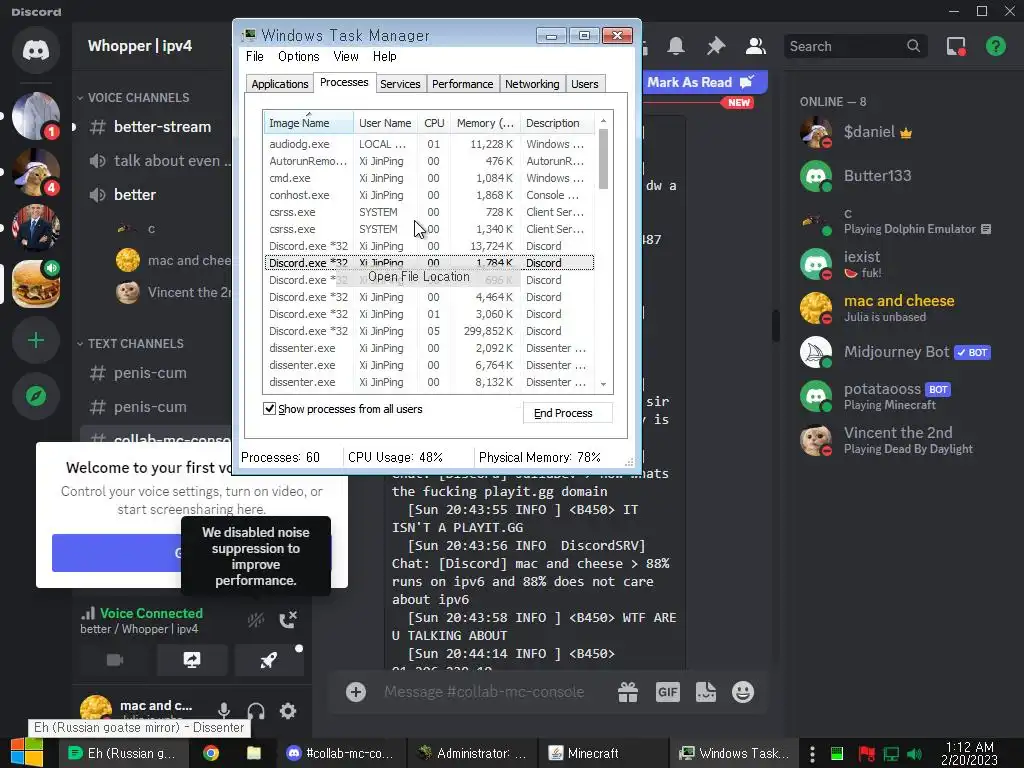Click the Add a Server plus icon
Screen dimensions: 1024x768
[x=36, y=340]
